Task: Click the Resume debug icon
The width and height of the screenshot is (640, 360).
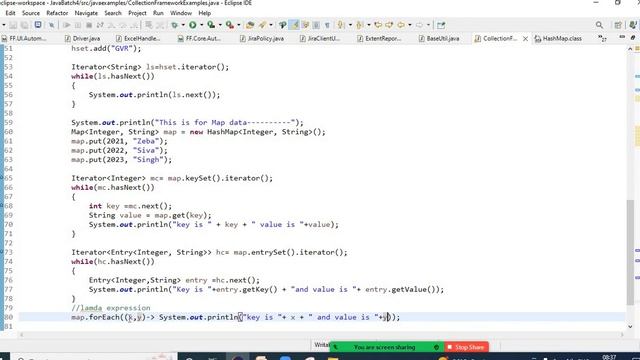Action: click(x=67, y=25)
